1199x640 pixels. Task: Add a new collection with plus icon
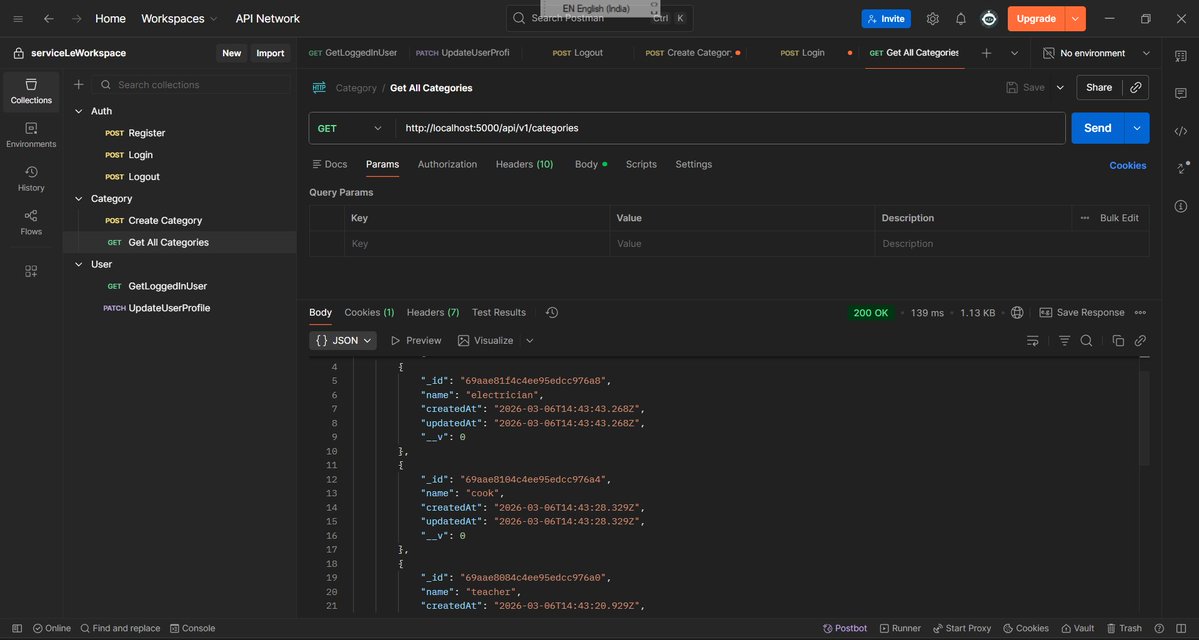78,85
